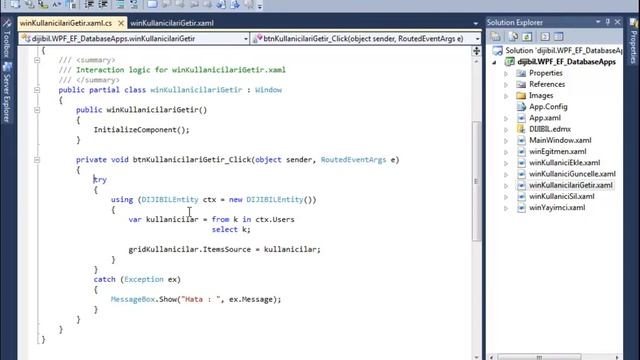
Task: Collapse the constructor outline block
Action: [37, 110]
